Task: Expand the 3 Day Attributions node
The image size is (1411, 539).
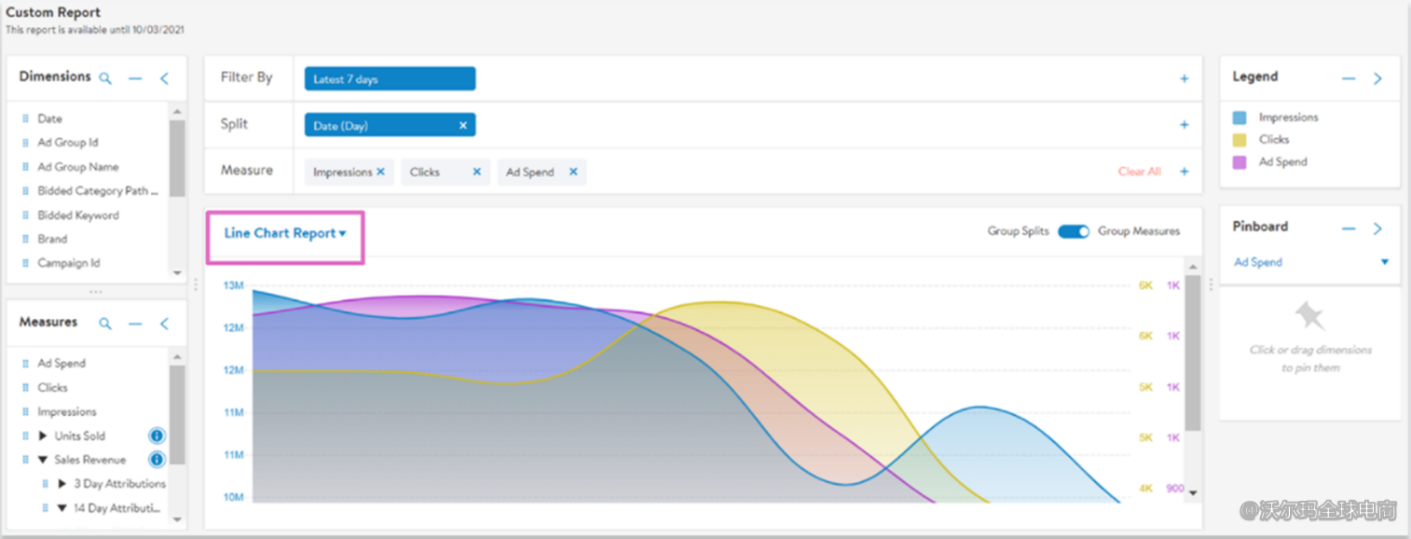Action: 62,484
